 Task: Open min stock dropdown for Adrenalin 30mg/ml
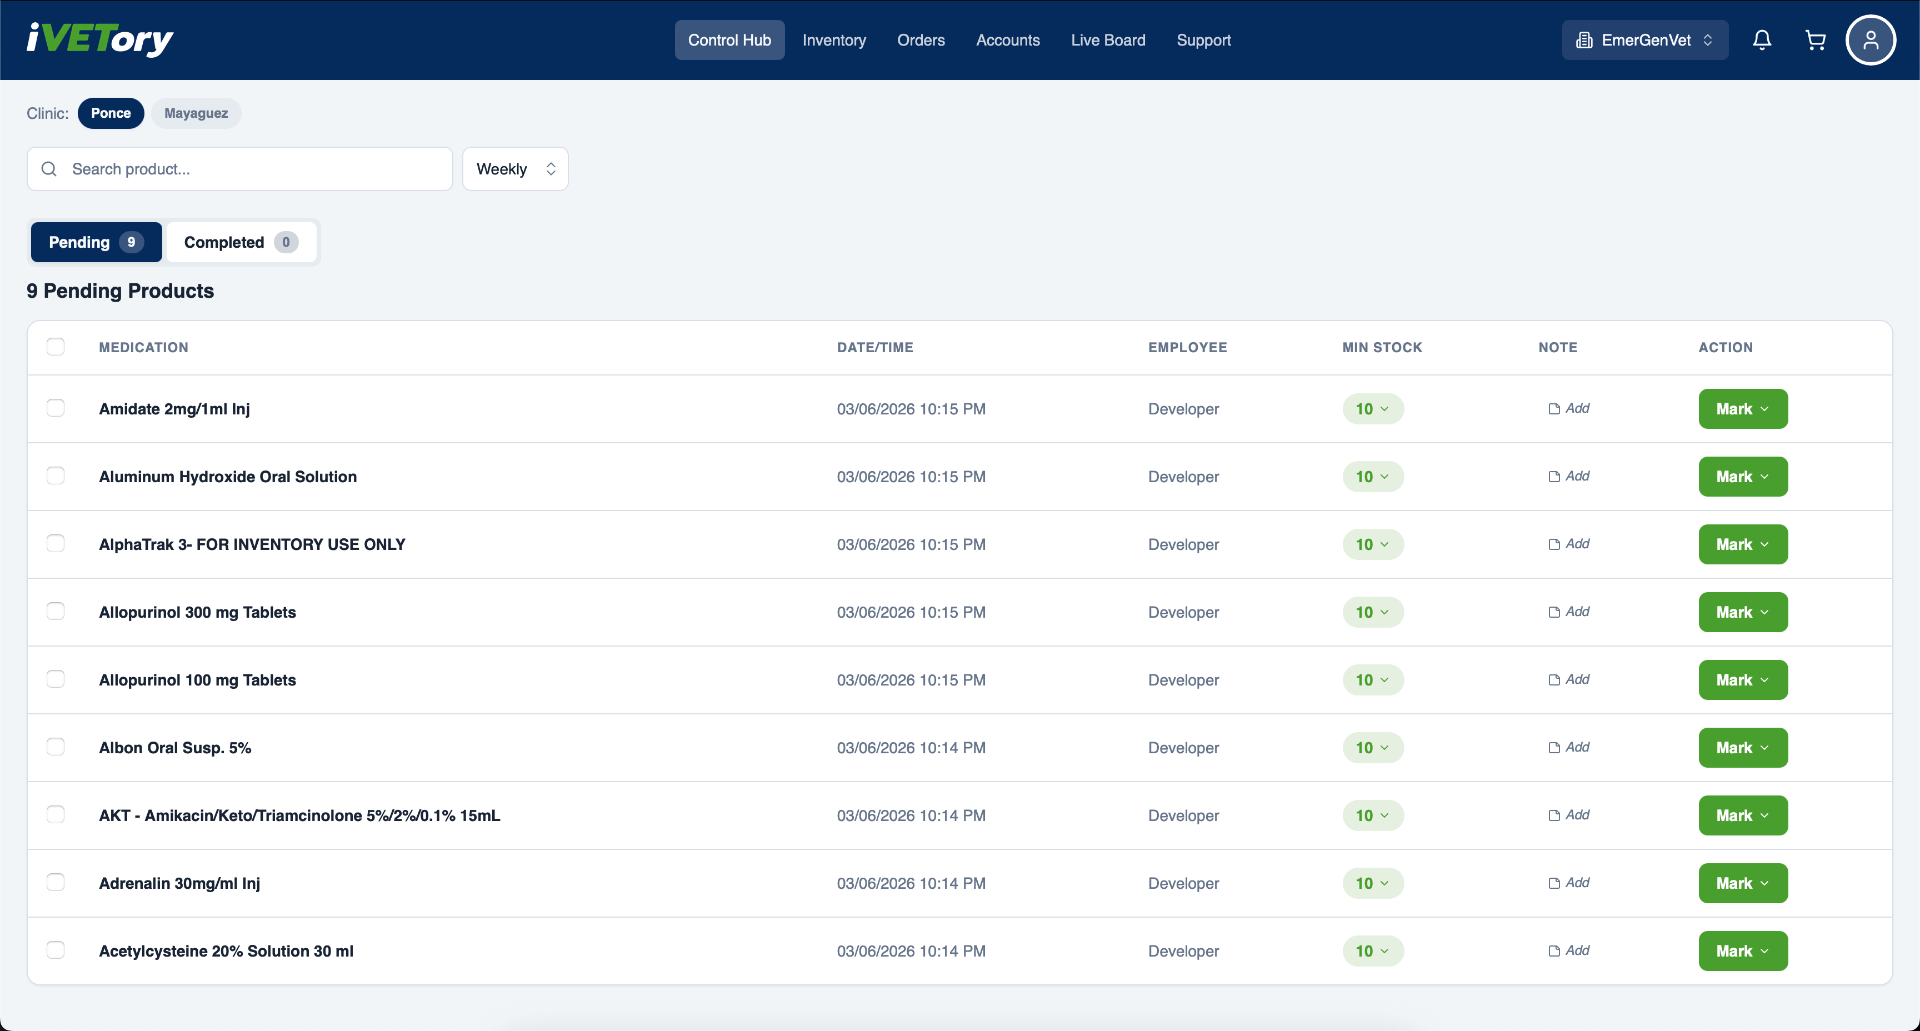pyautogui.click(x=1373, y=884)
